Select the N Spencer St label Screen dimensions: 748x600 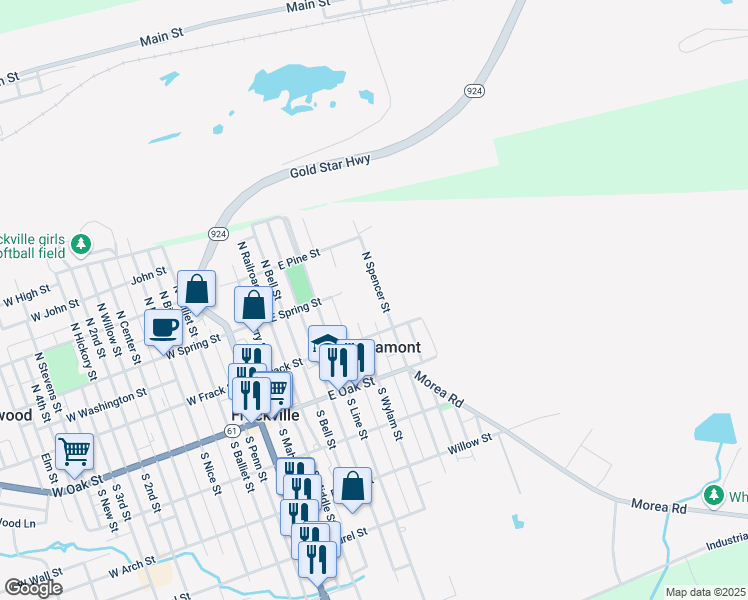coord(376,282)
